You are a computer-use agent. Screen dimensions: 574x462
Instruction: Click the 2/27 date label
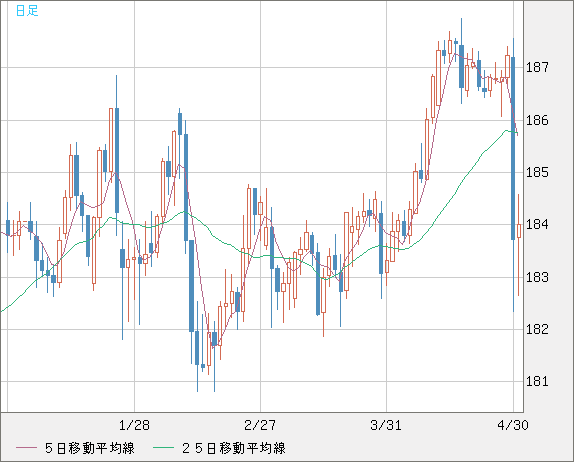pos(260,425)
